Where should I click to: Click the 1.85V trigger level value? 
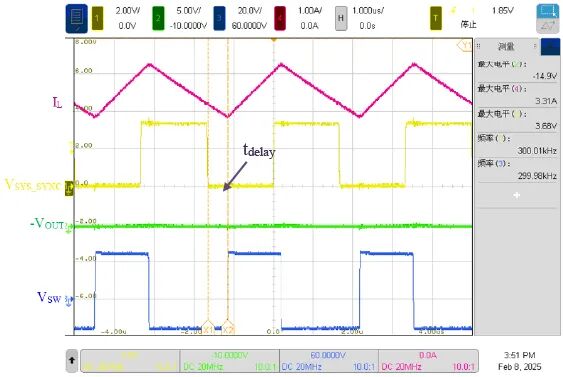click(502, 11)
